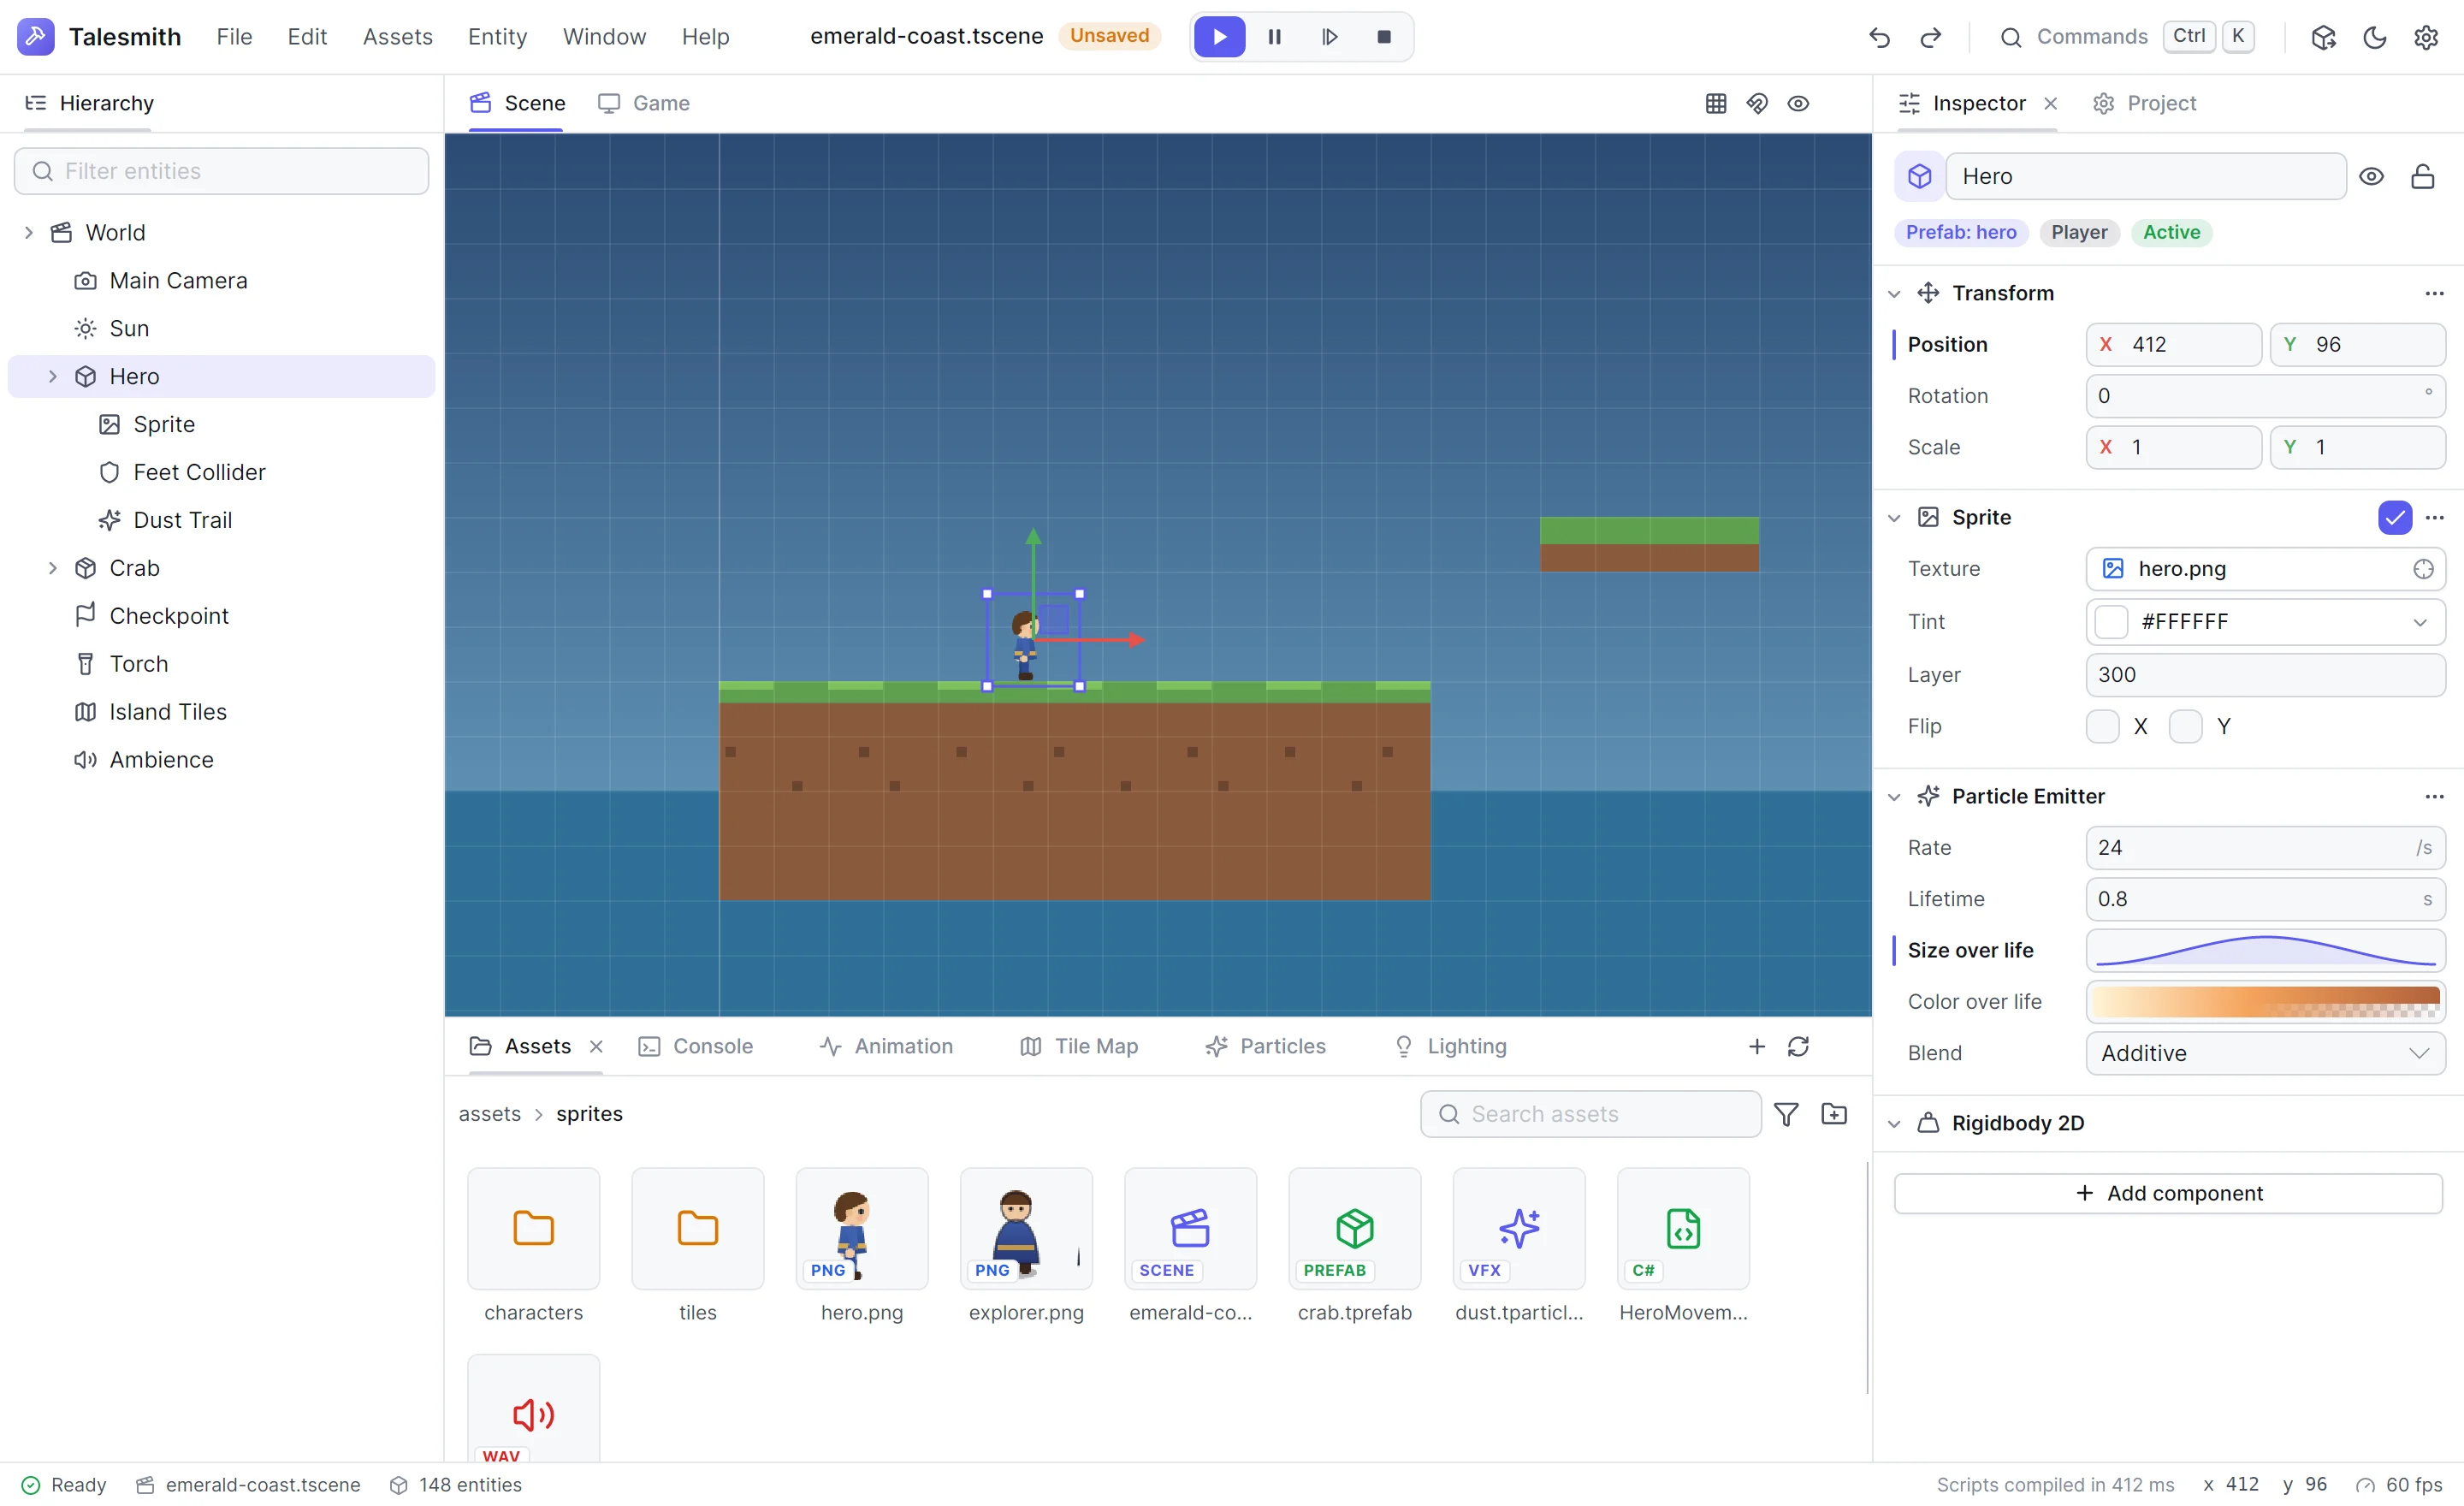Start play mode with the Play button
2464x1506 pixels.
point(1219,37)
